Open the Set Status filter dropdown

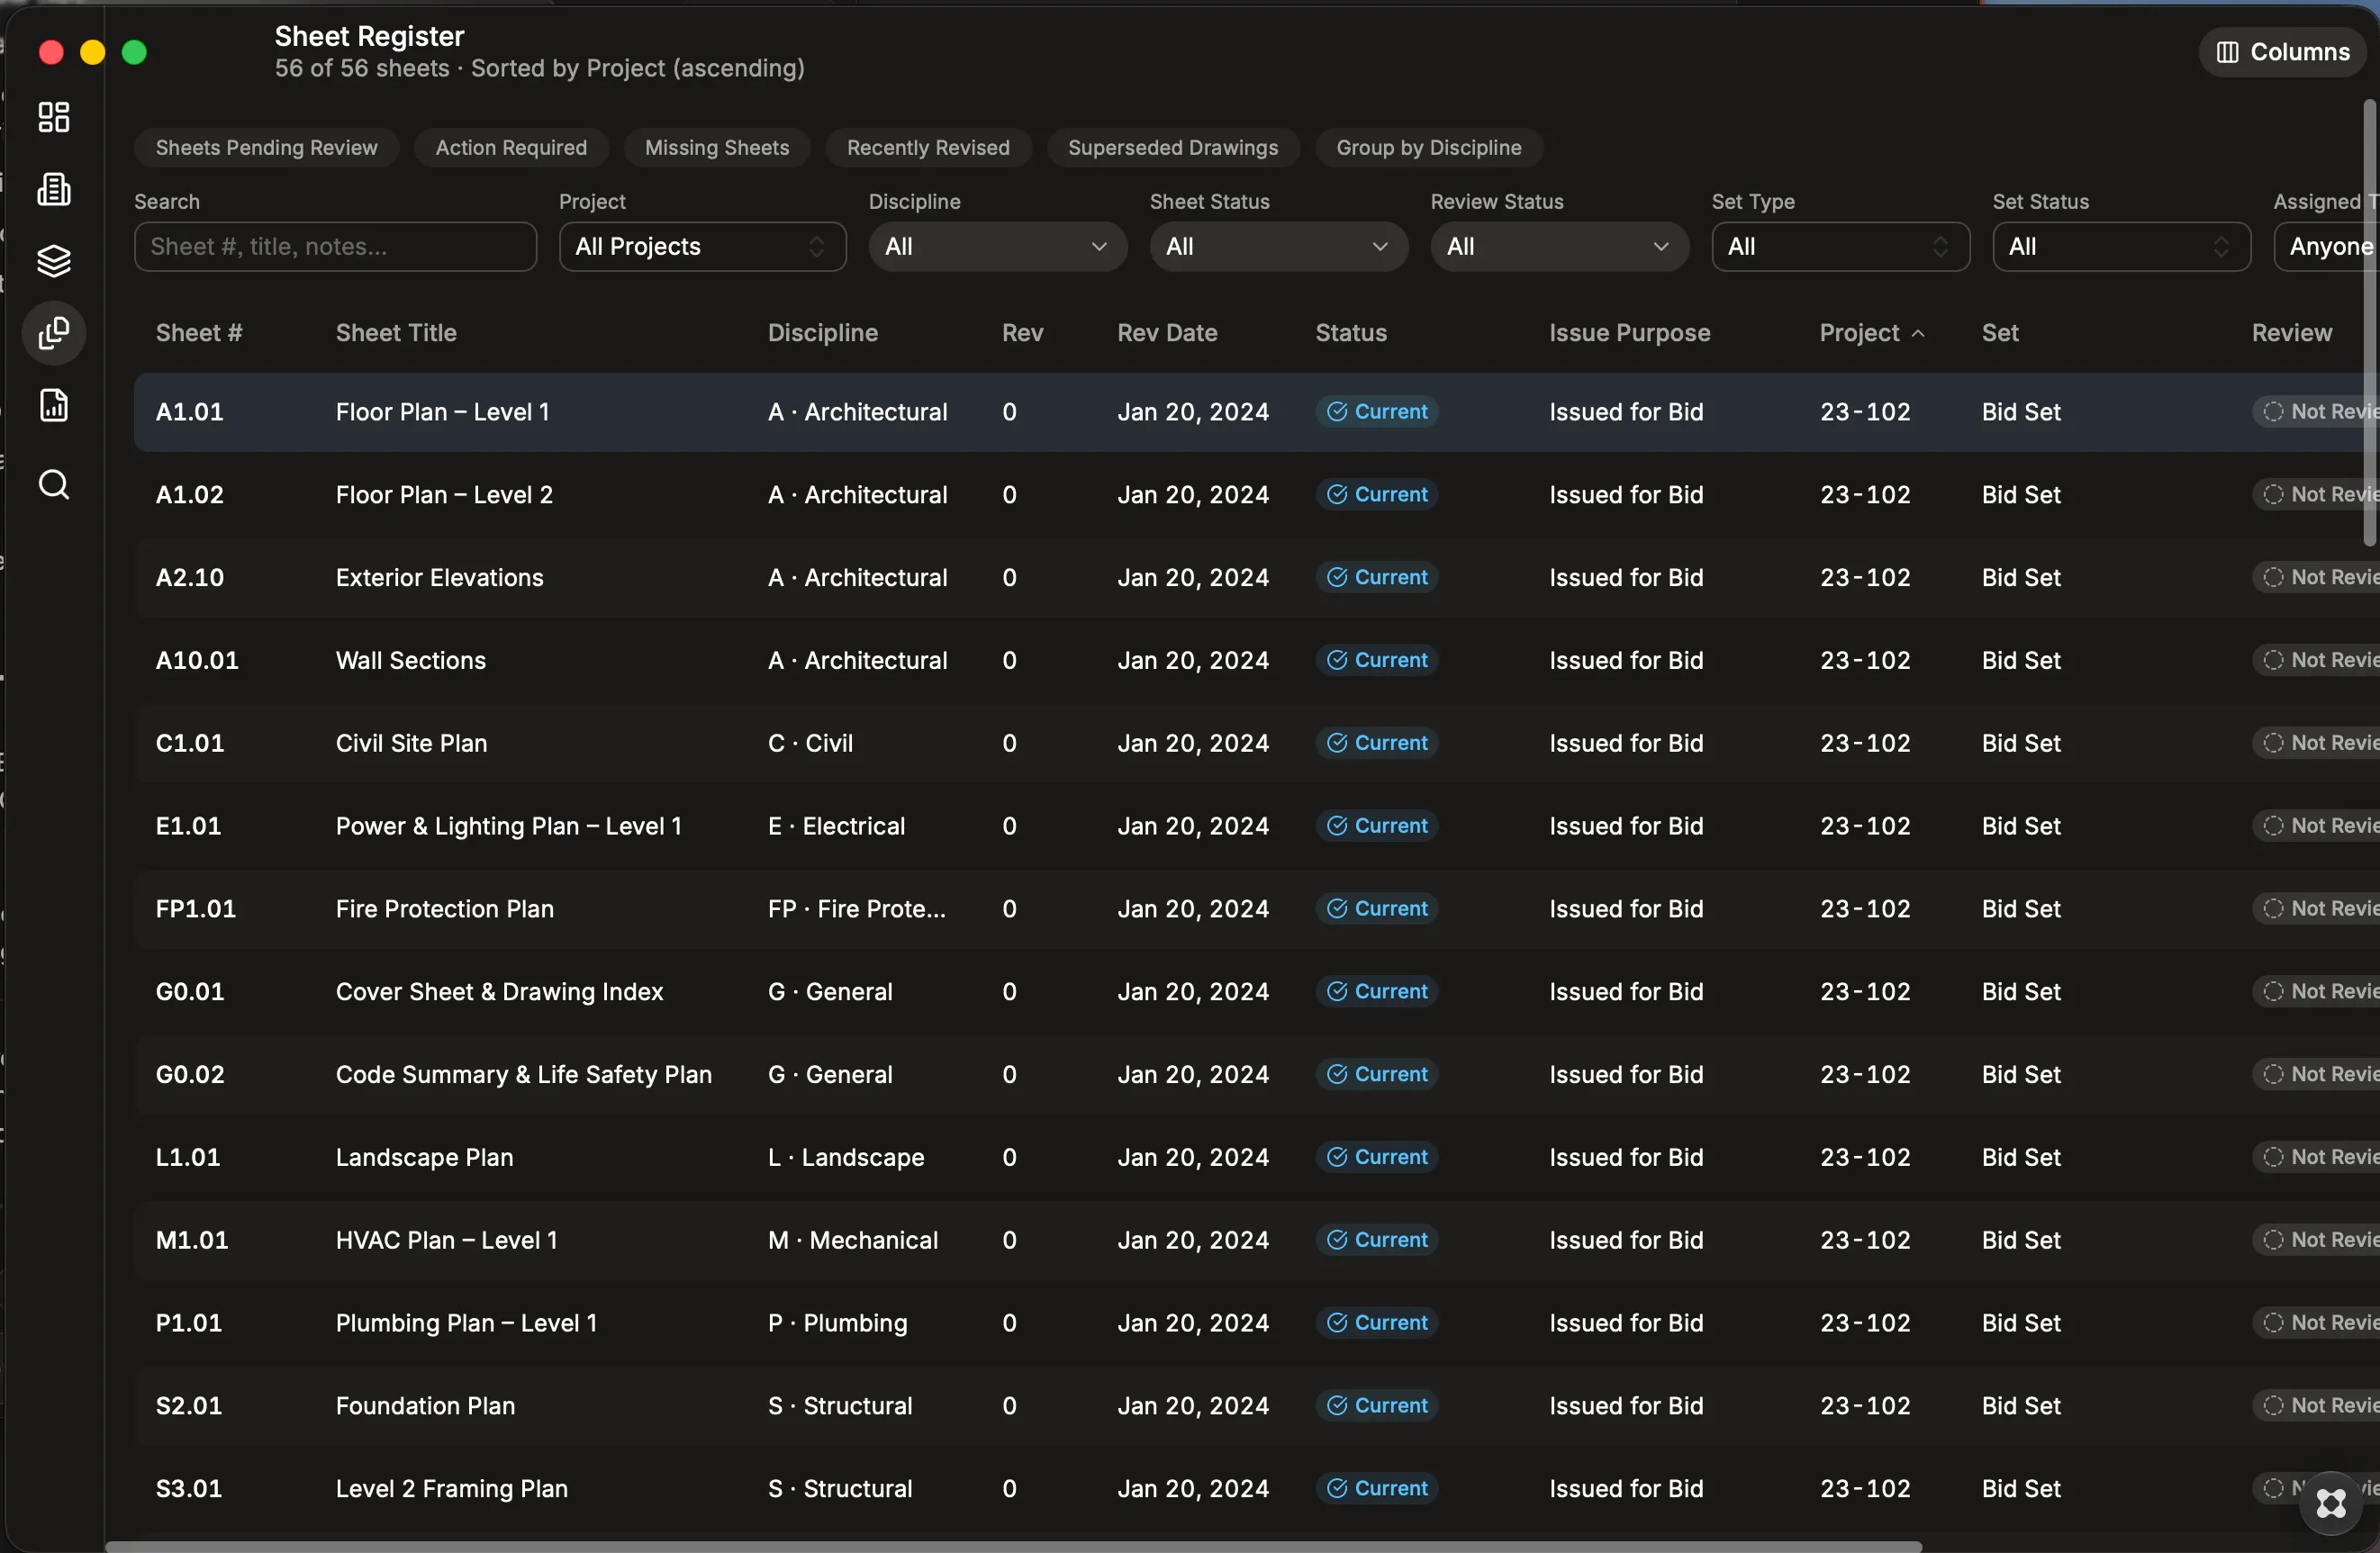[2121, 247]
